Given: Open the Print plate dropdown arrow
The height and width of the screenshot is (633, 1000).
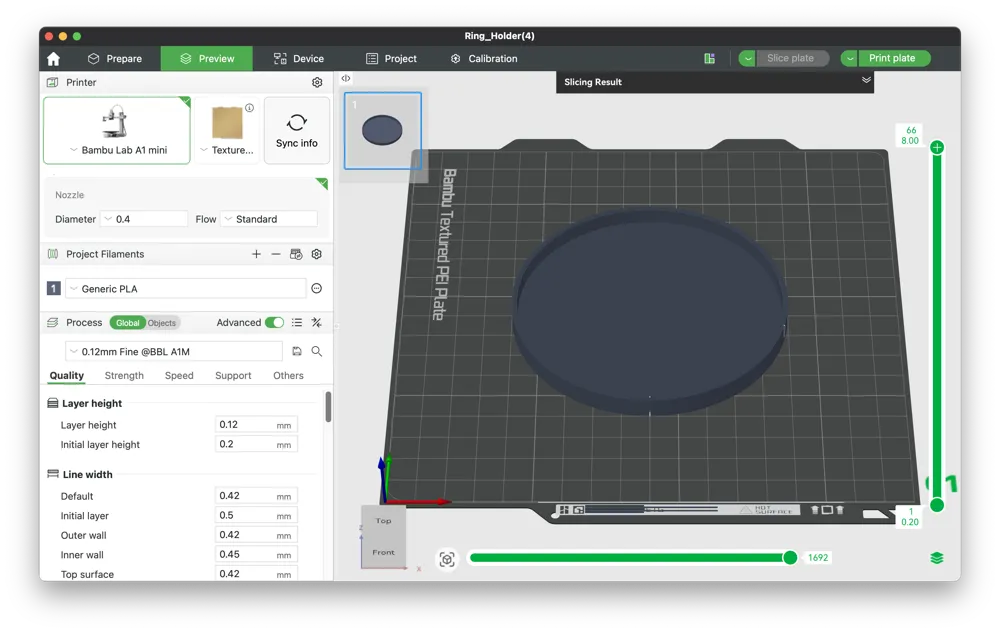Looking at the screenshot, I should point(849,59).
